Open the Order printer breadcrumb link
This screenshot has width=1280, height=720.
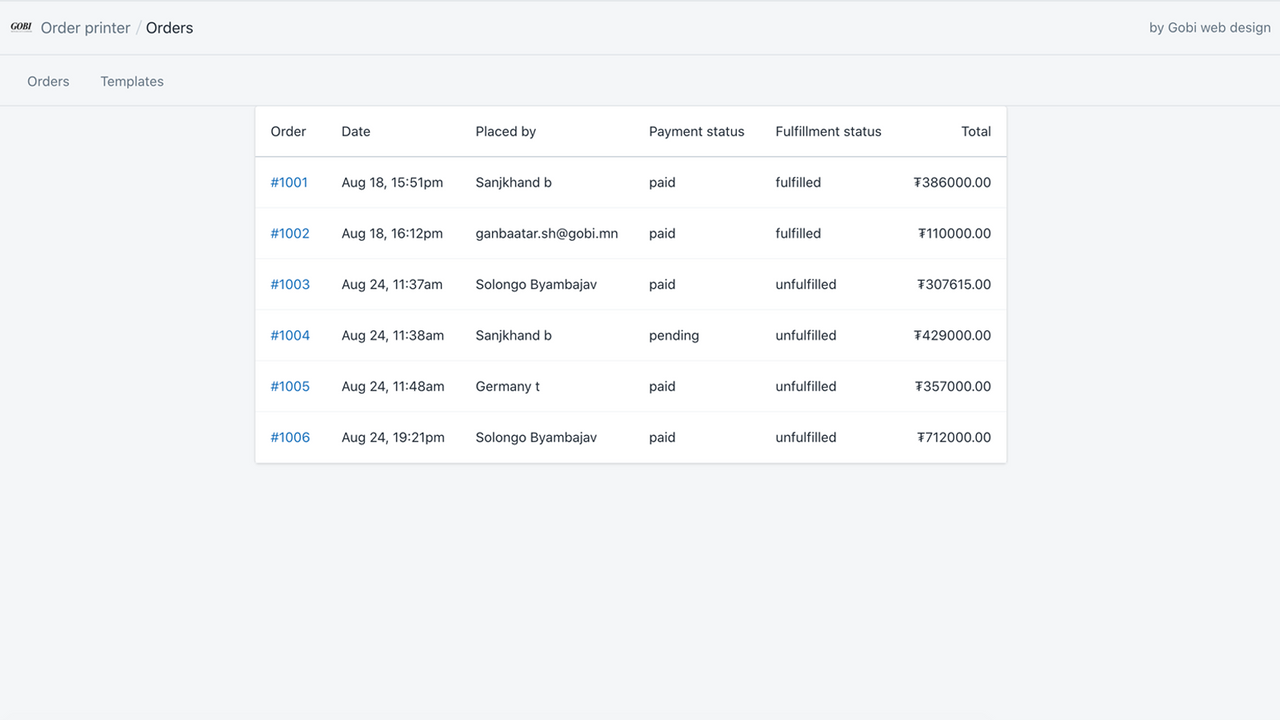point(85,28)
